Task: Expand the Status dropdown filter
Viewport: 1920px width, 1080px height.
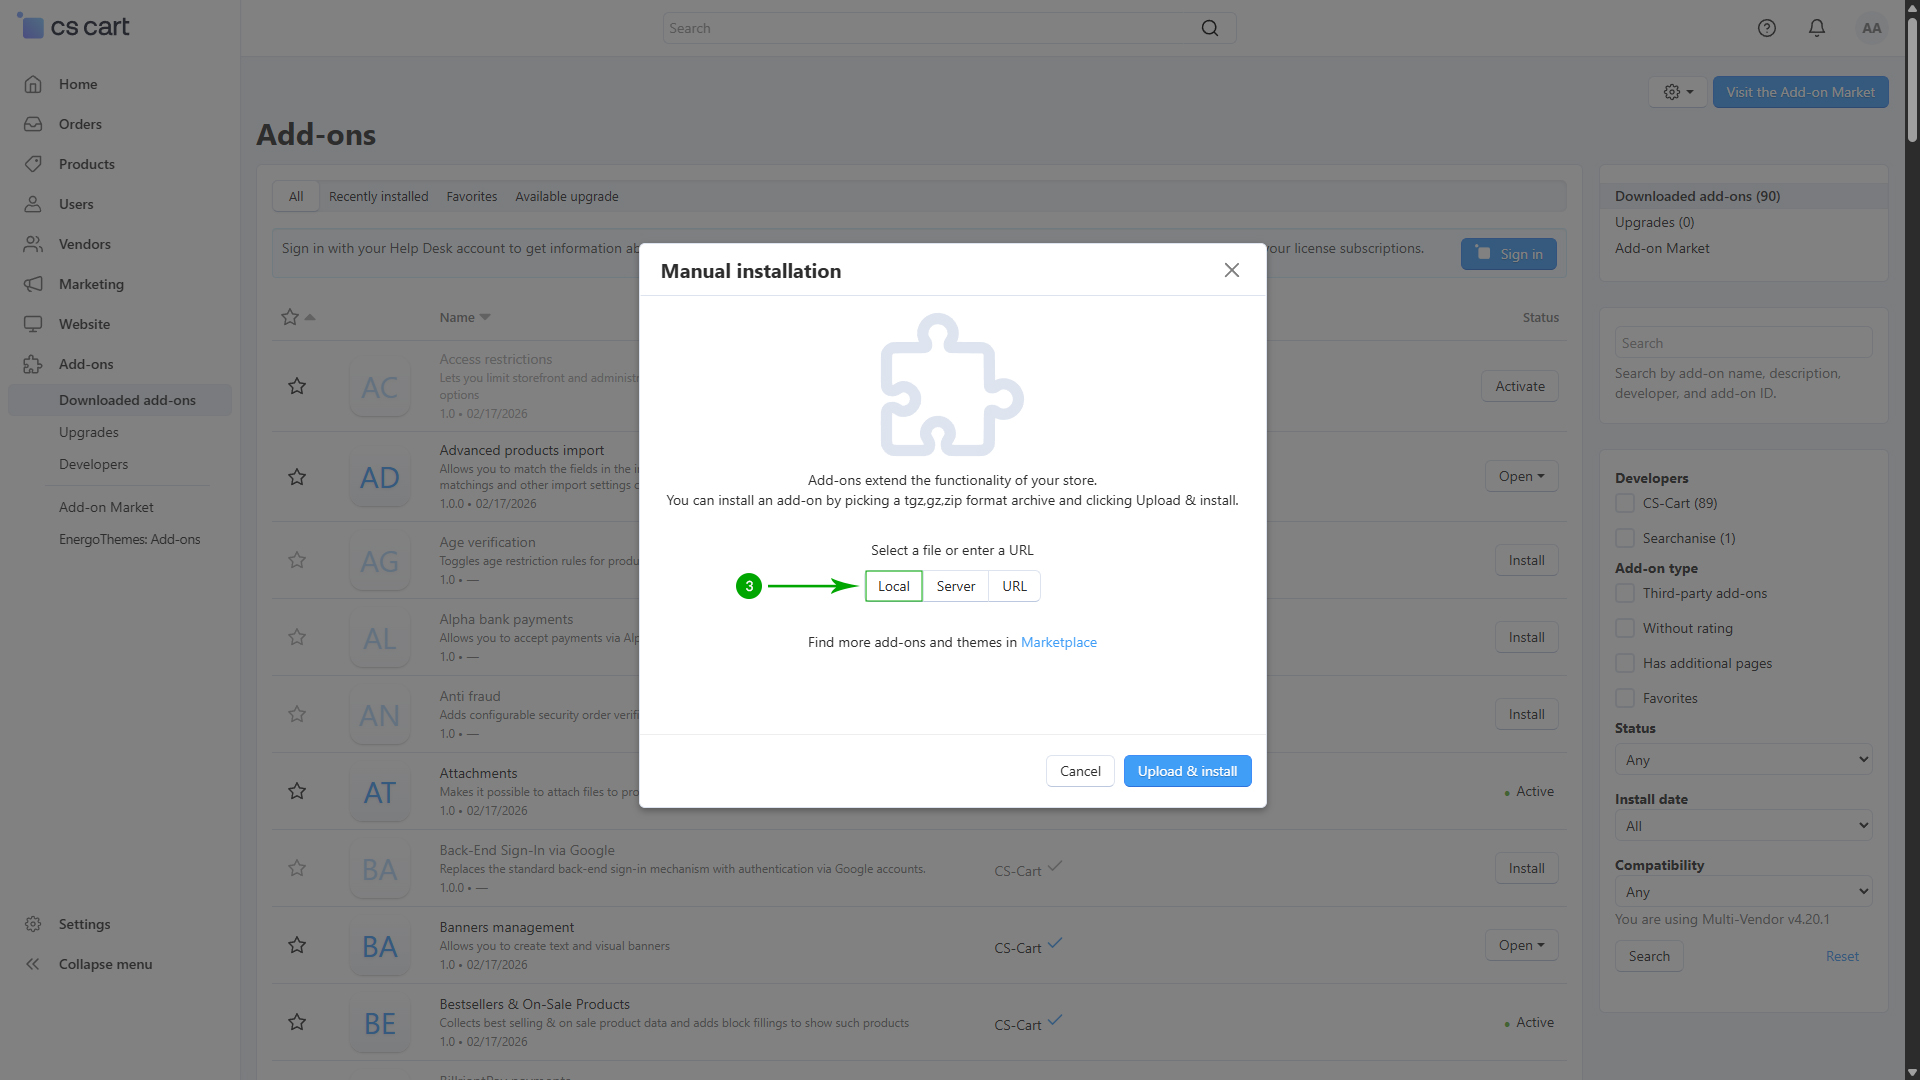Action: coord(1743,760)
